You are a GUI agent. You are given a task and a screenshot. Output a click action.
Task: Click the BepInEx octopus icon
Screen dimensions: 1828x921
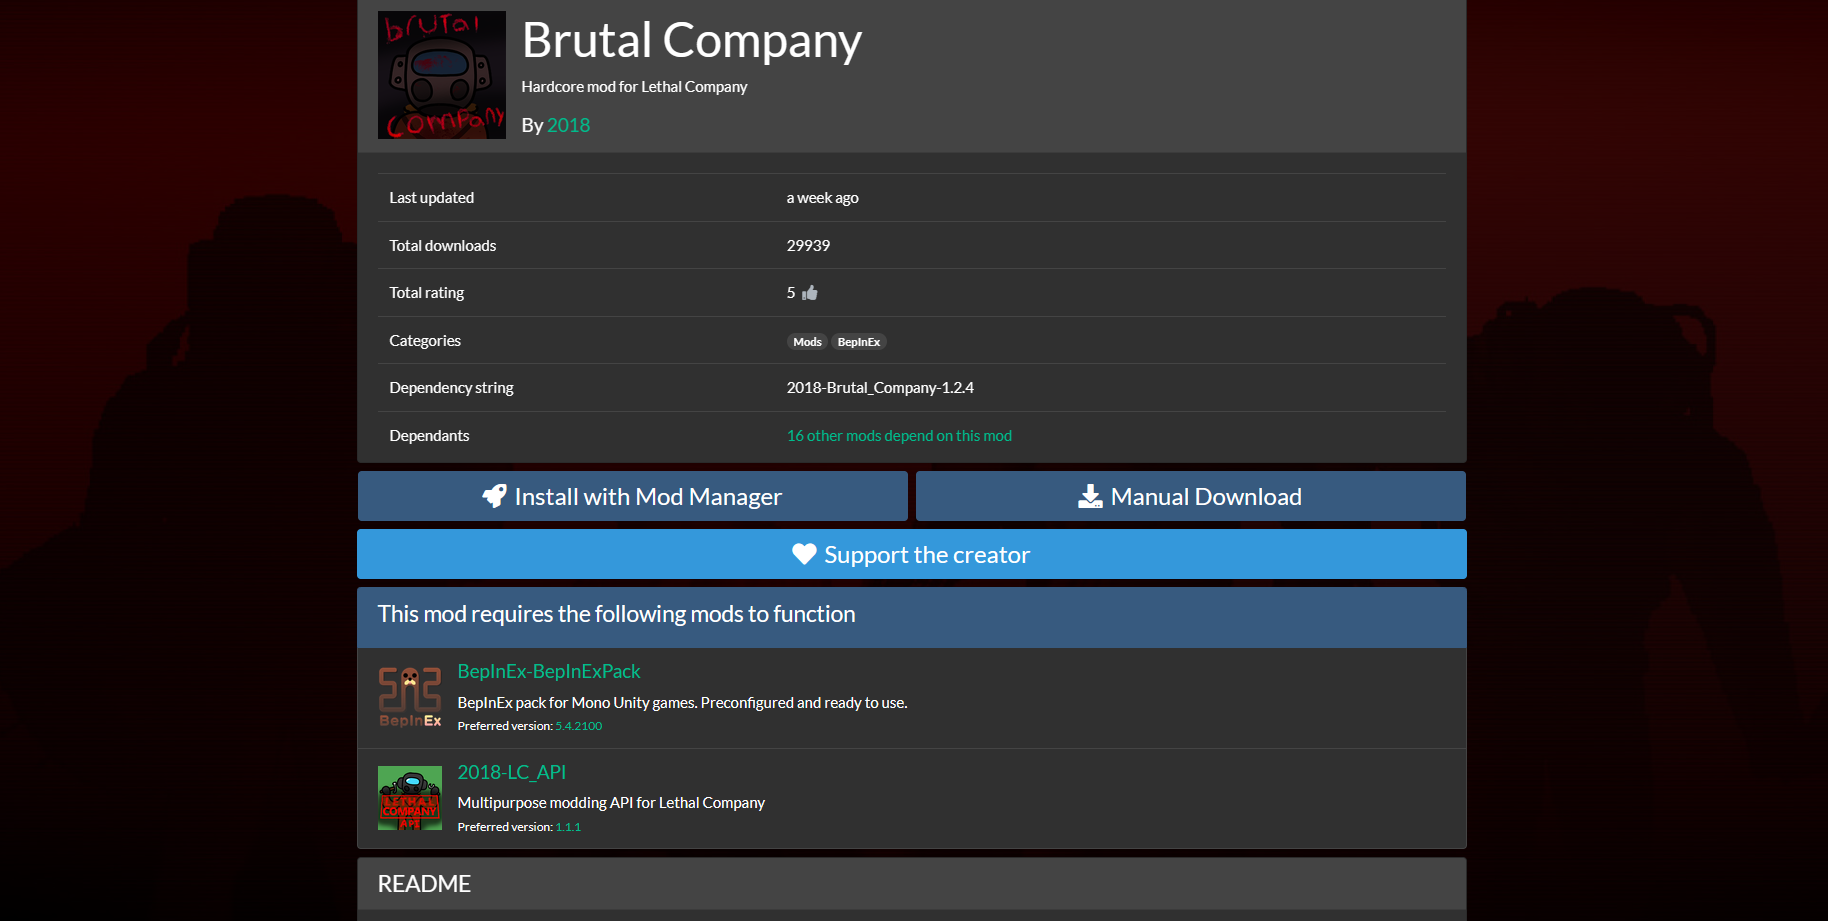coord(409,697)
